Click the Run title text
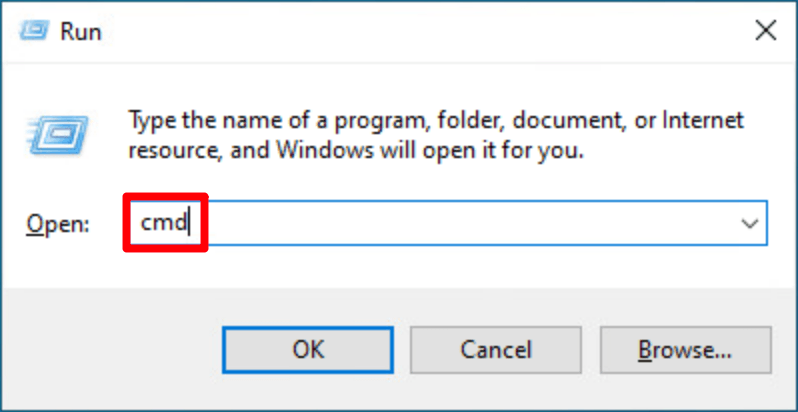 [80, 32]
